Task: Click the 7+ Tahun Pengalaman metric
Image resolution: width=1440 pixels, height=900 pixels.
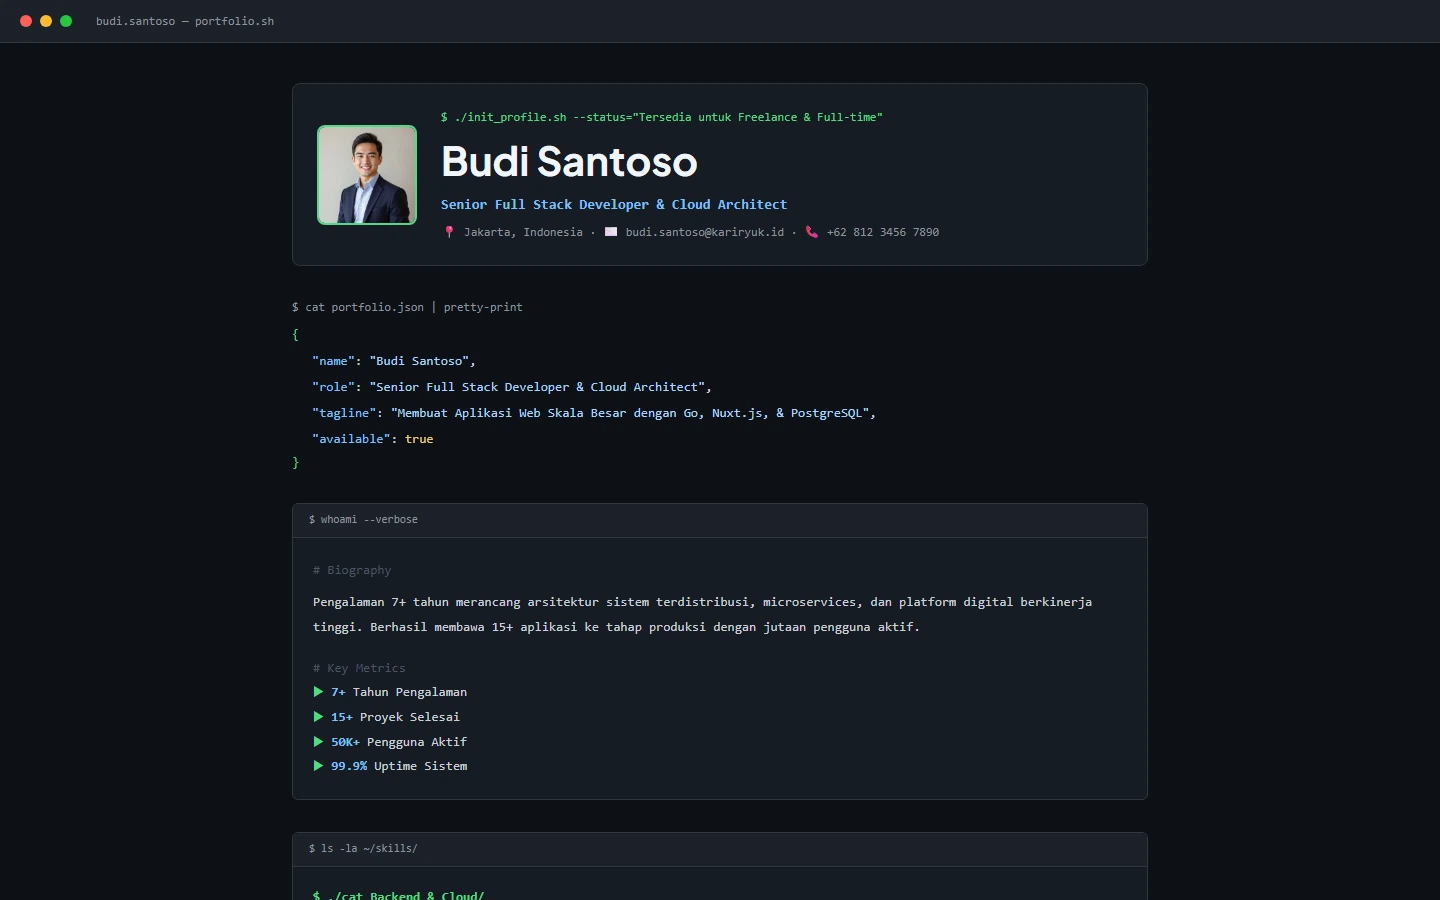Action: 390,692
